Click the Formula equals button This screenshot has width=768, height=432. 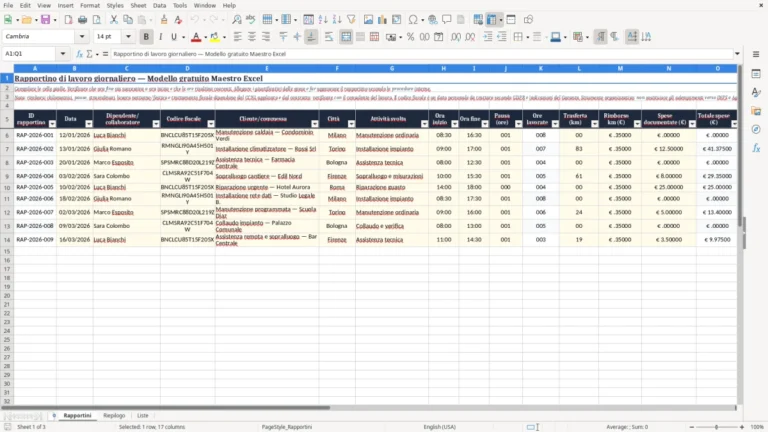click(x=105, y=54)
